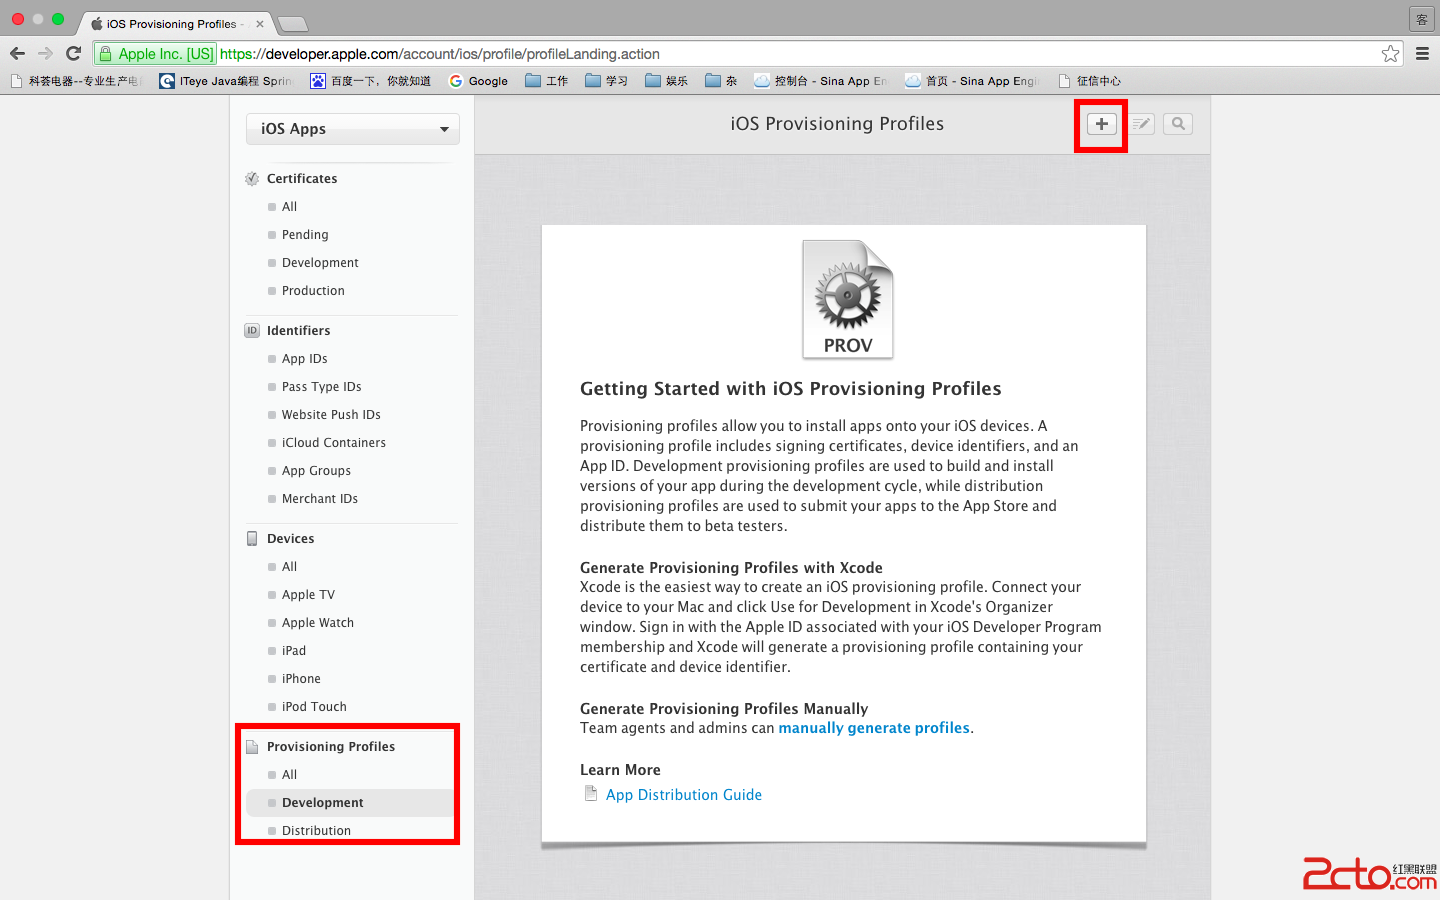The image size is (1440, 900).
Task: Select Apple Watch devices
Action: (318, 623)
